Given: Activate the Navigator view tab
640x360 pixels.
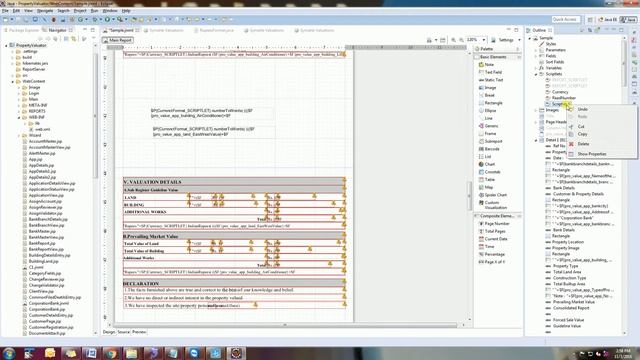Looking at the screenshot, I should click(x=57, y=30).
